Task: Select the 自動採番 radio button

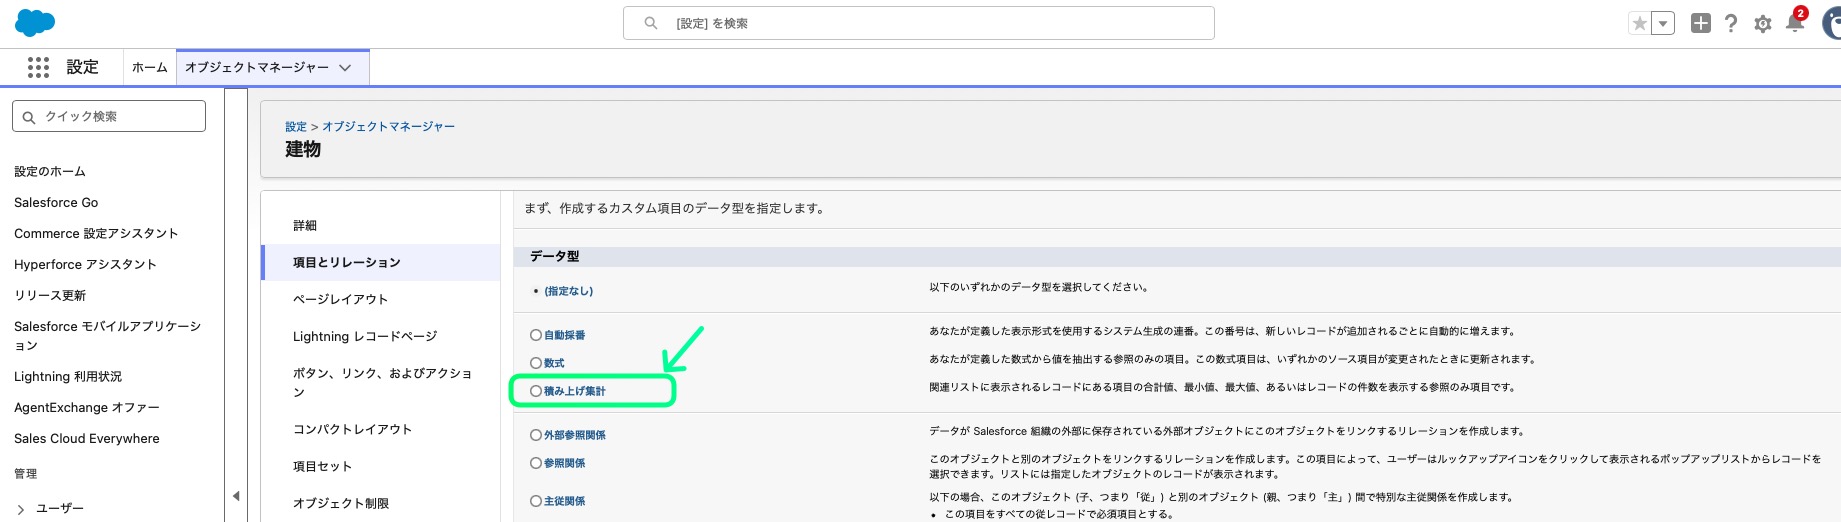Action: [x=536, y=335]
